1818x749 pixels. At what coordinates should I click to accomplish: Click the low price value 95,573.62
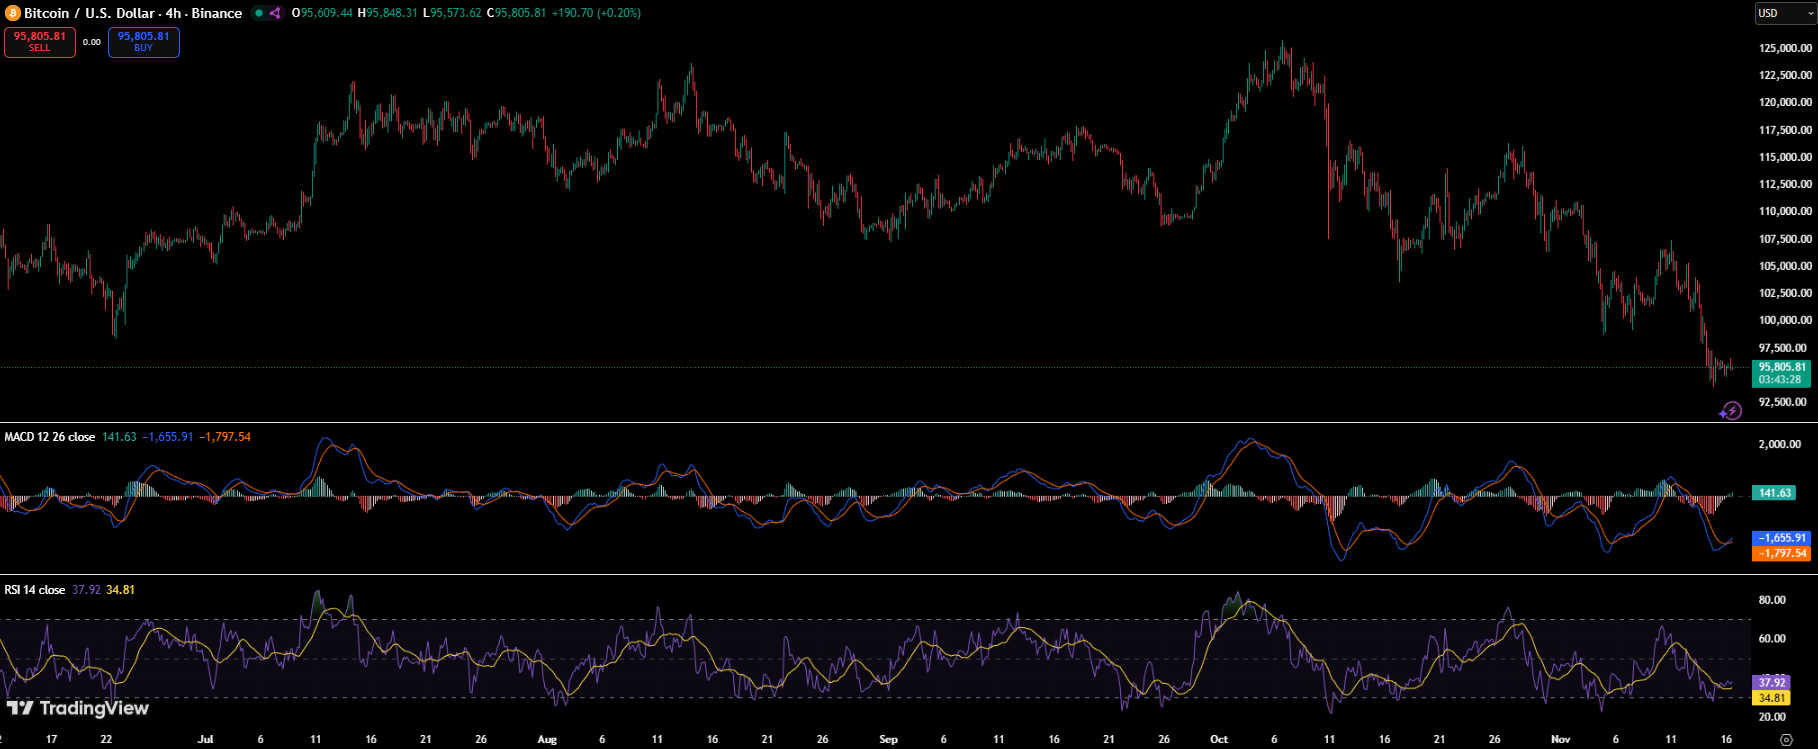click(456, 13)
